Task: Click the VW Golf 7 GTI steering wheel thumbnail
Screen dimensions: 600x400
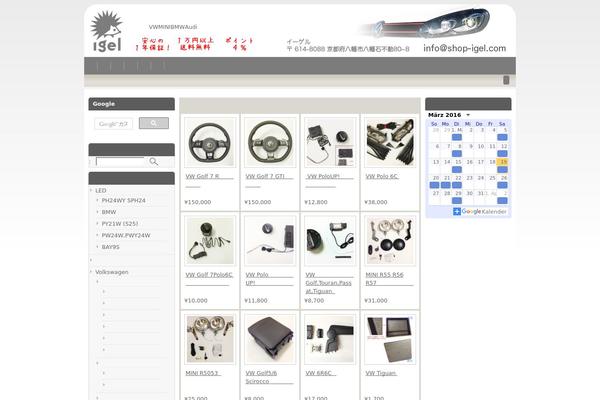Action: point(270,142)
